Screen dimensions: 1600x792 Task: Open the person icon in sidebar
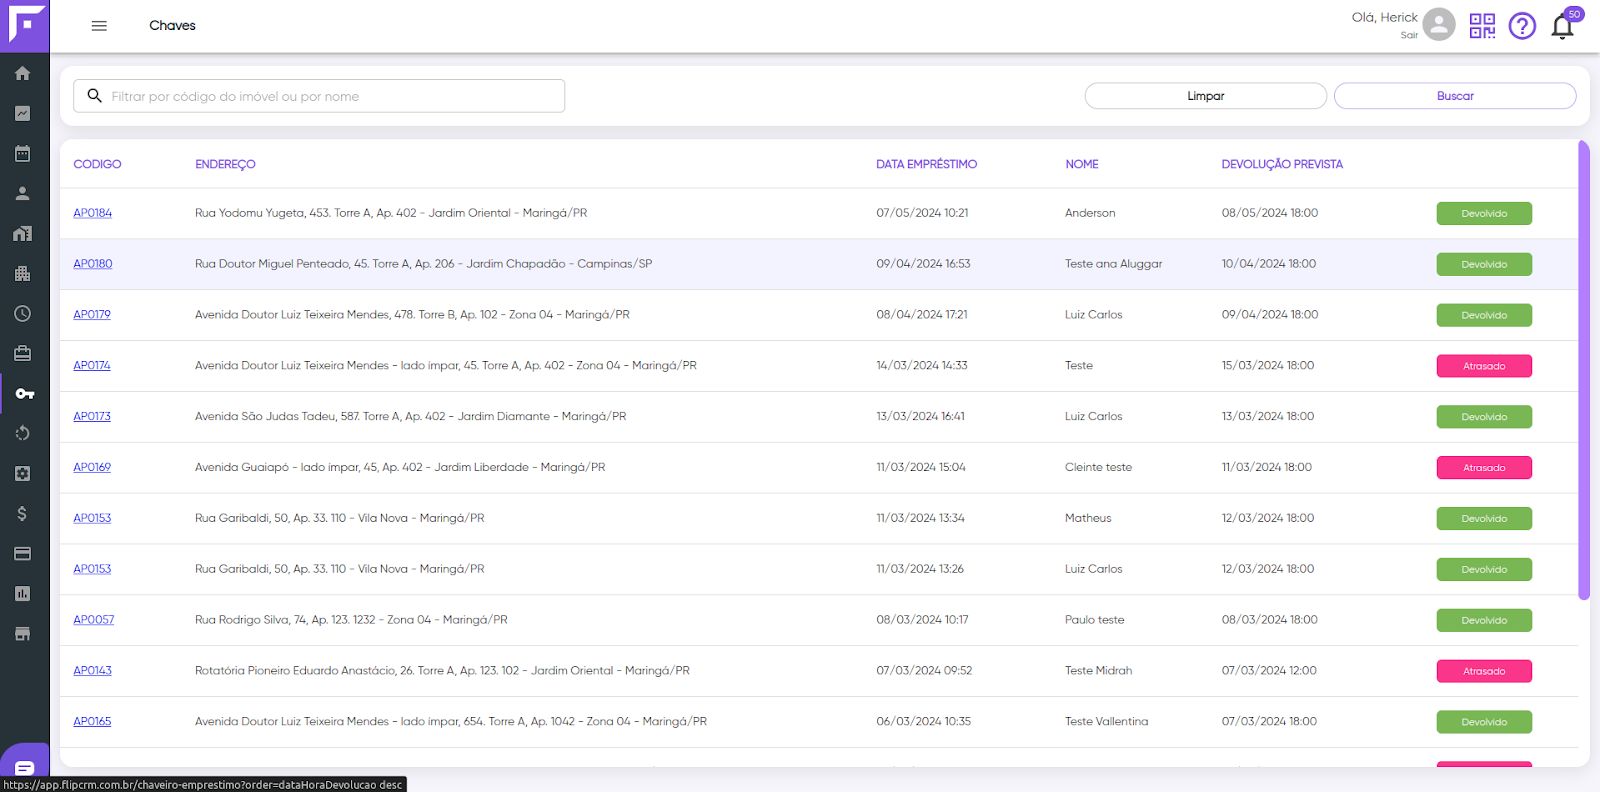pyautogui.click(x=23, y=193)
